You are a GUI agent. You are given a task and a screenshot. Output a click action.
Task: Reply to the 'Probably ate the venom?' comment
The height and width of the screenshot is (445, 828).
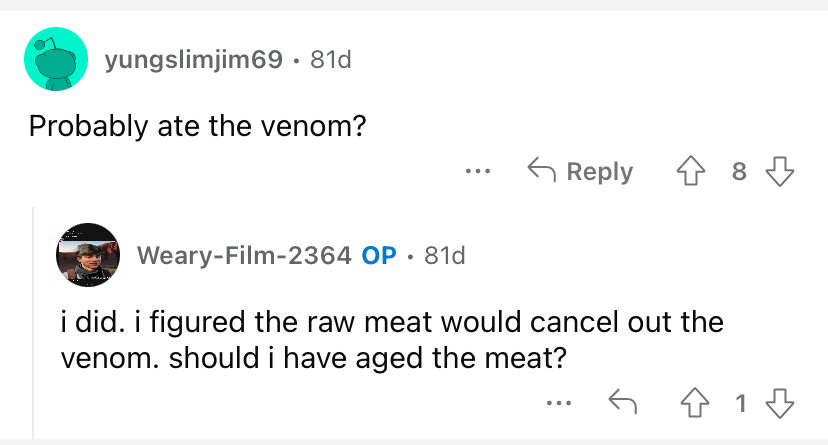point(580,171)
